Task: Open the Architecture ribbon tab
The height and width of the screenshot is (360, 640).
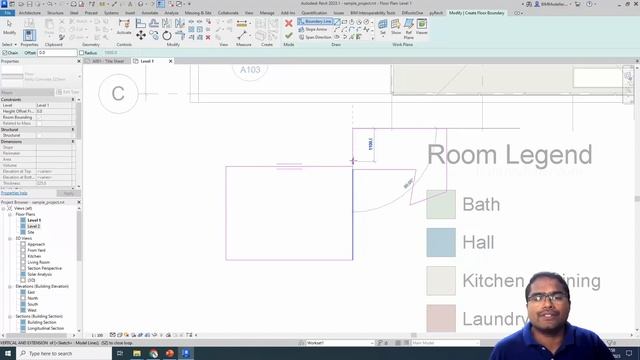Action: click(x=30, y=13)
